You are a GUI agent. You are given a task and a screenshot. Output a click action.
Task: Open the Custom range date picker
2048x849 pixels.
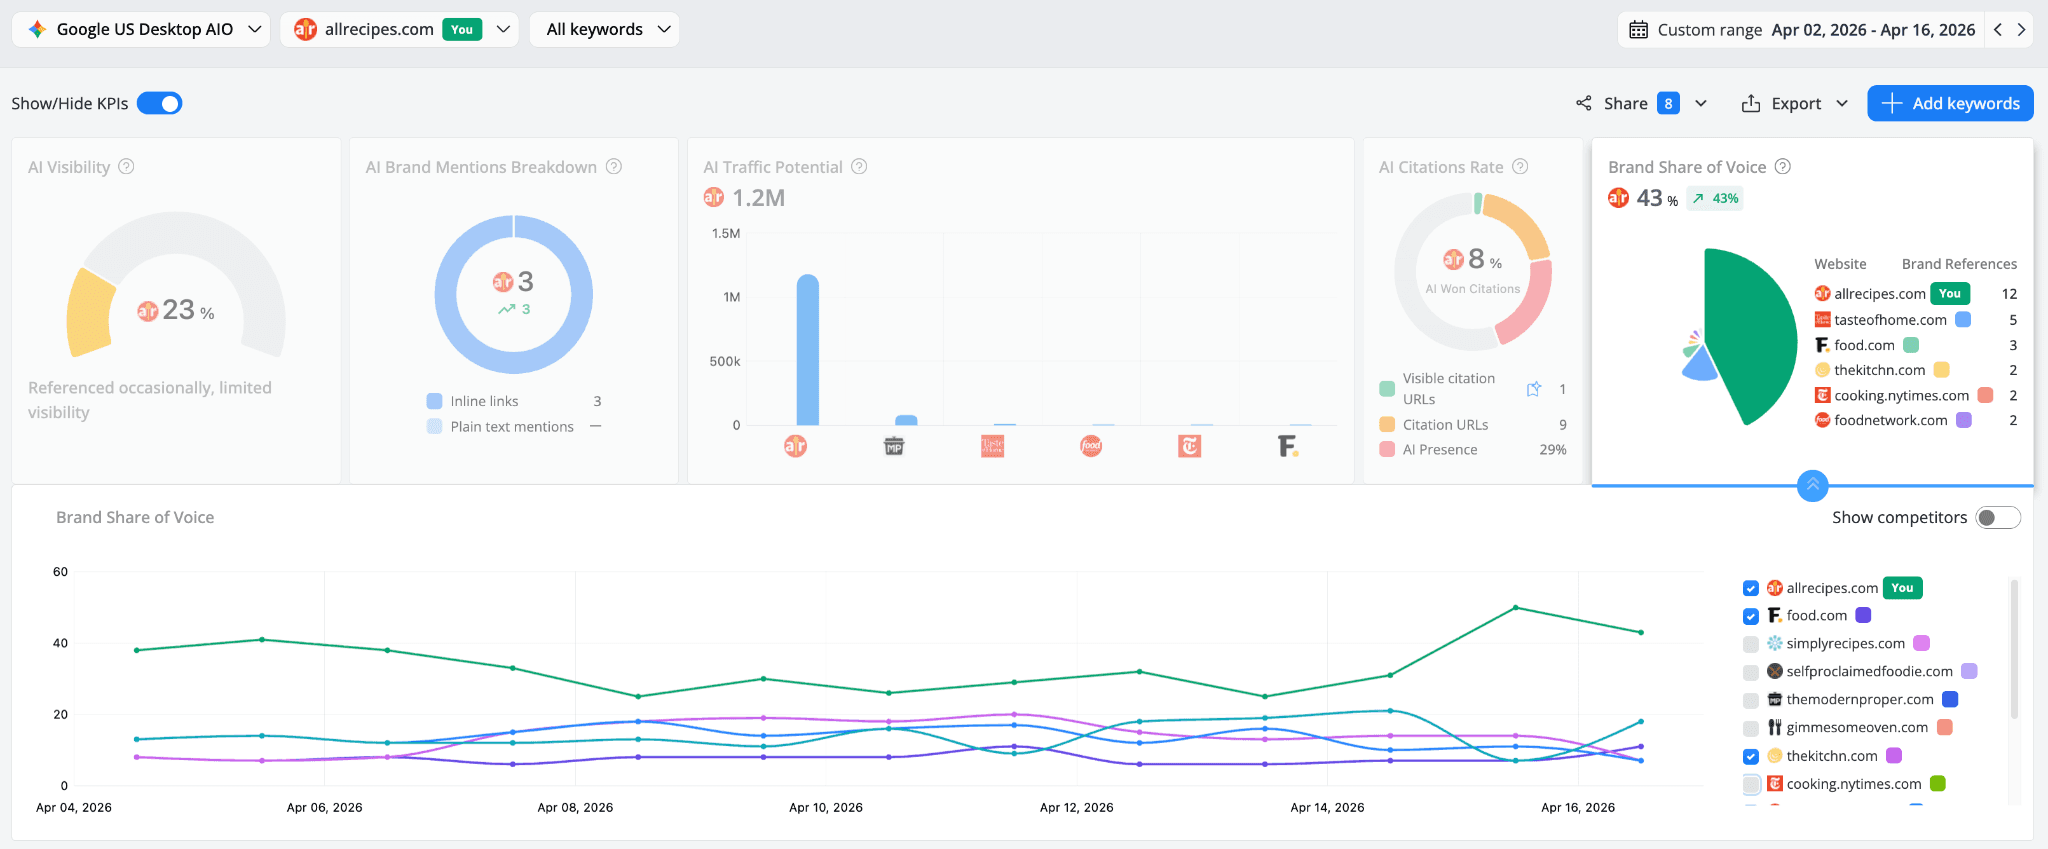[x=1801, y=29]
